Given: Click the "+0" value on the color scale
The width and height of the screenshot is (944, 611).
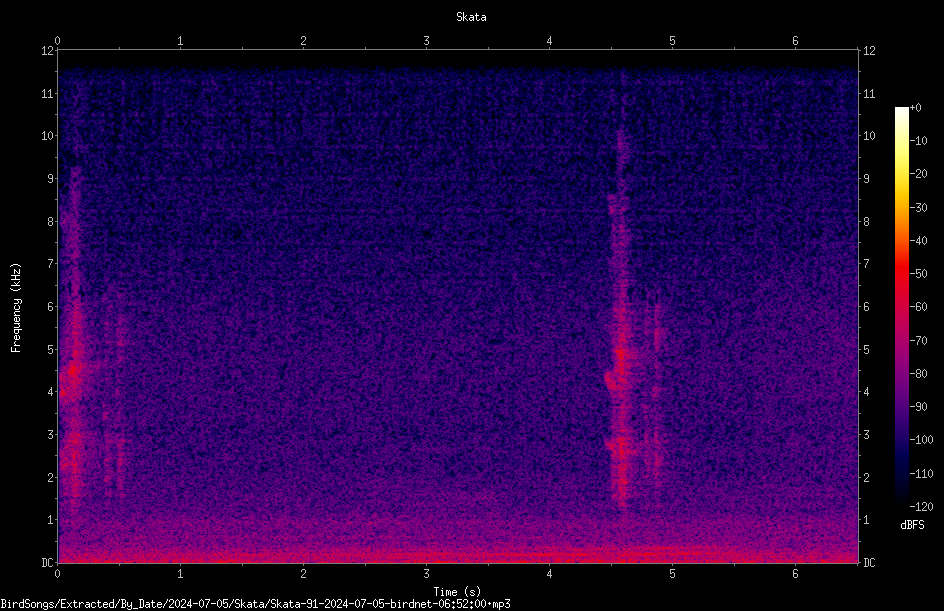Looking at the screenshot, I should pyautogui.click(x=915, y=108).
